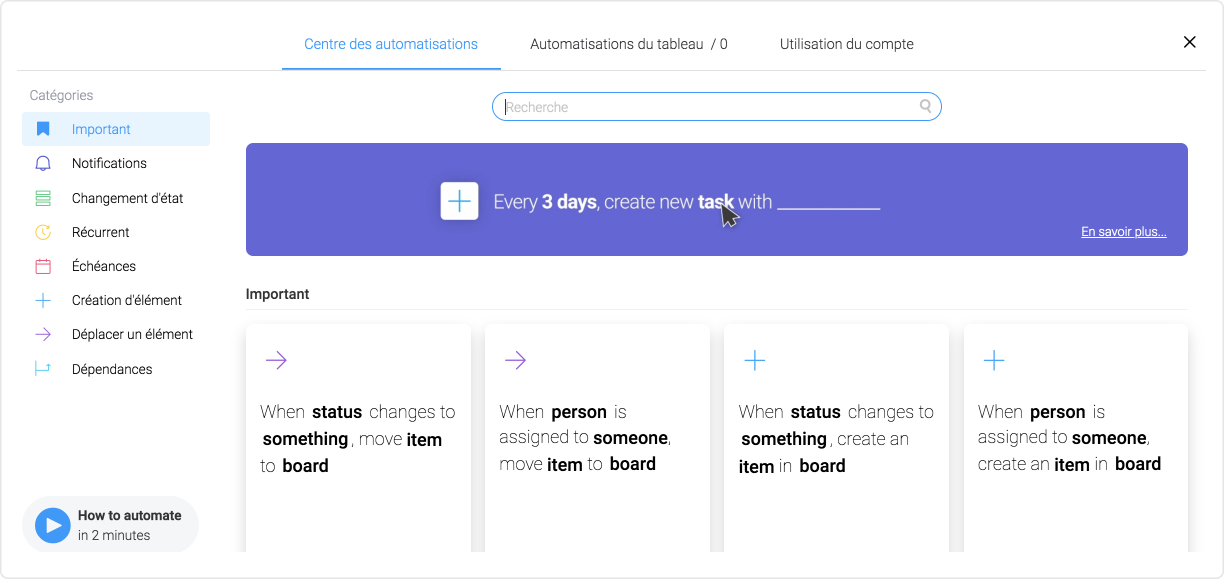Click the bold 'task' word in the banner recipe

click(x=716, y=201)
